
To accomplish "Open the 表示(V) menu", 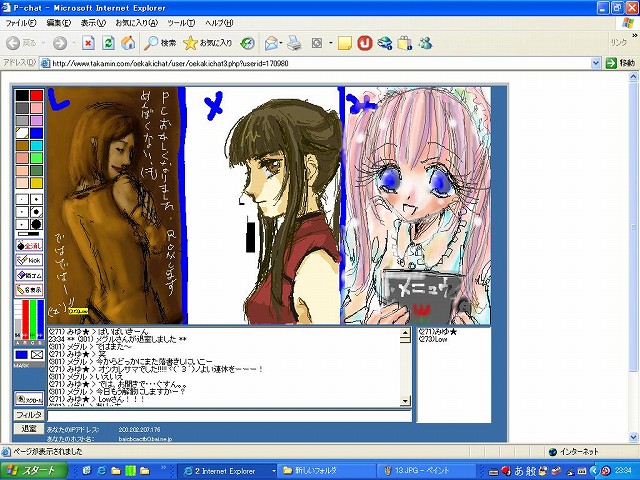I will click(93, 23).
